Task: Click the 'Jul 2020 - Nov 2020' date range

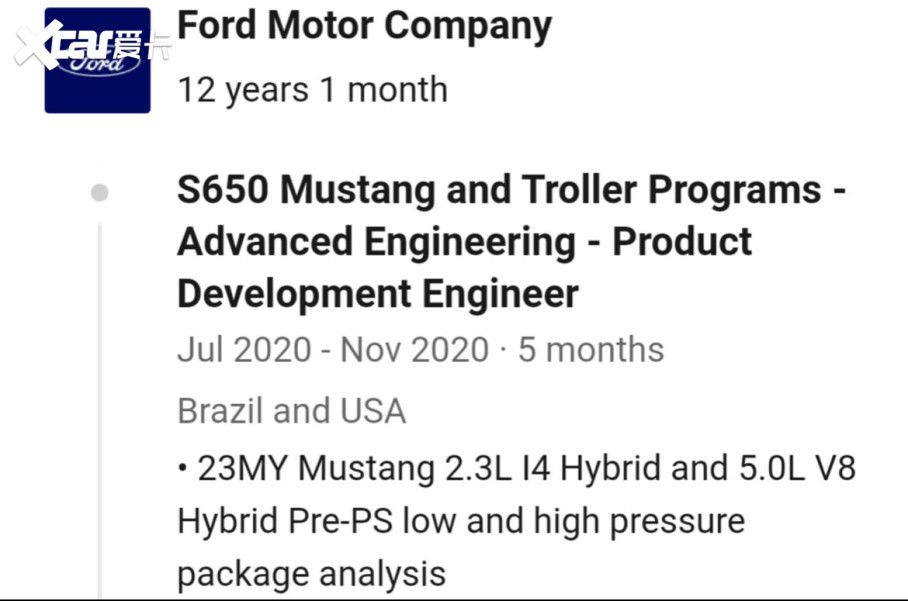Action: coord(332,350)
